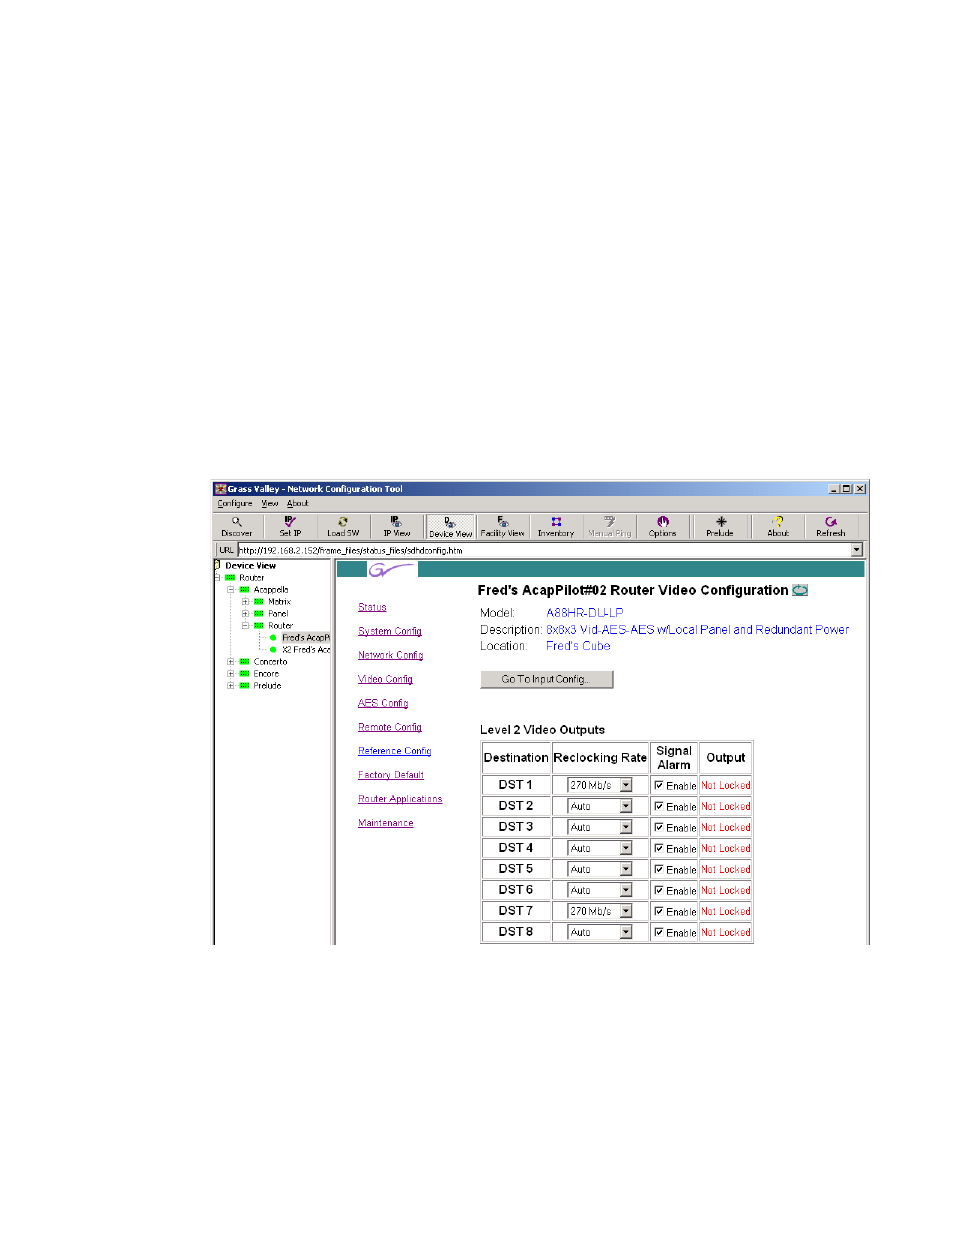Open the URL history dropdown arrow
Screen dimensions: 954x1235
pos(857,550)
